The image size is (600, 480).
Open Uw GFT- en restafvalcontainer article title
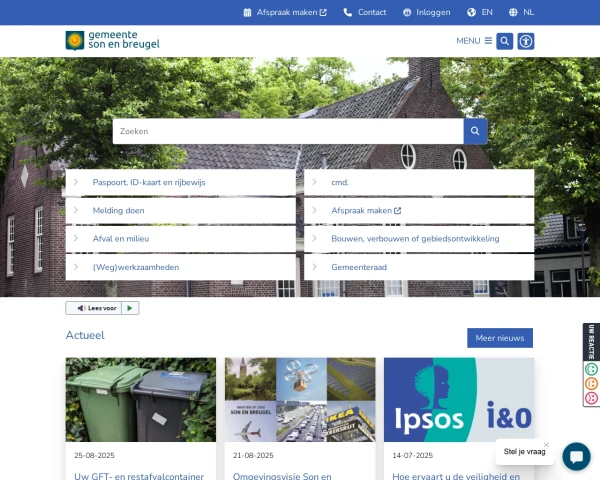[139, 476]
